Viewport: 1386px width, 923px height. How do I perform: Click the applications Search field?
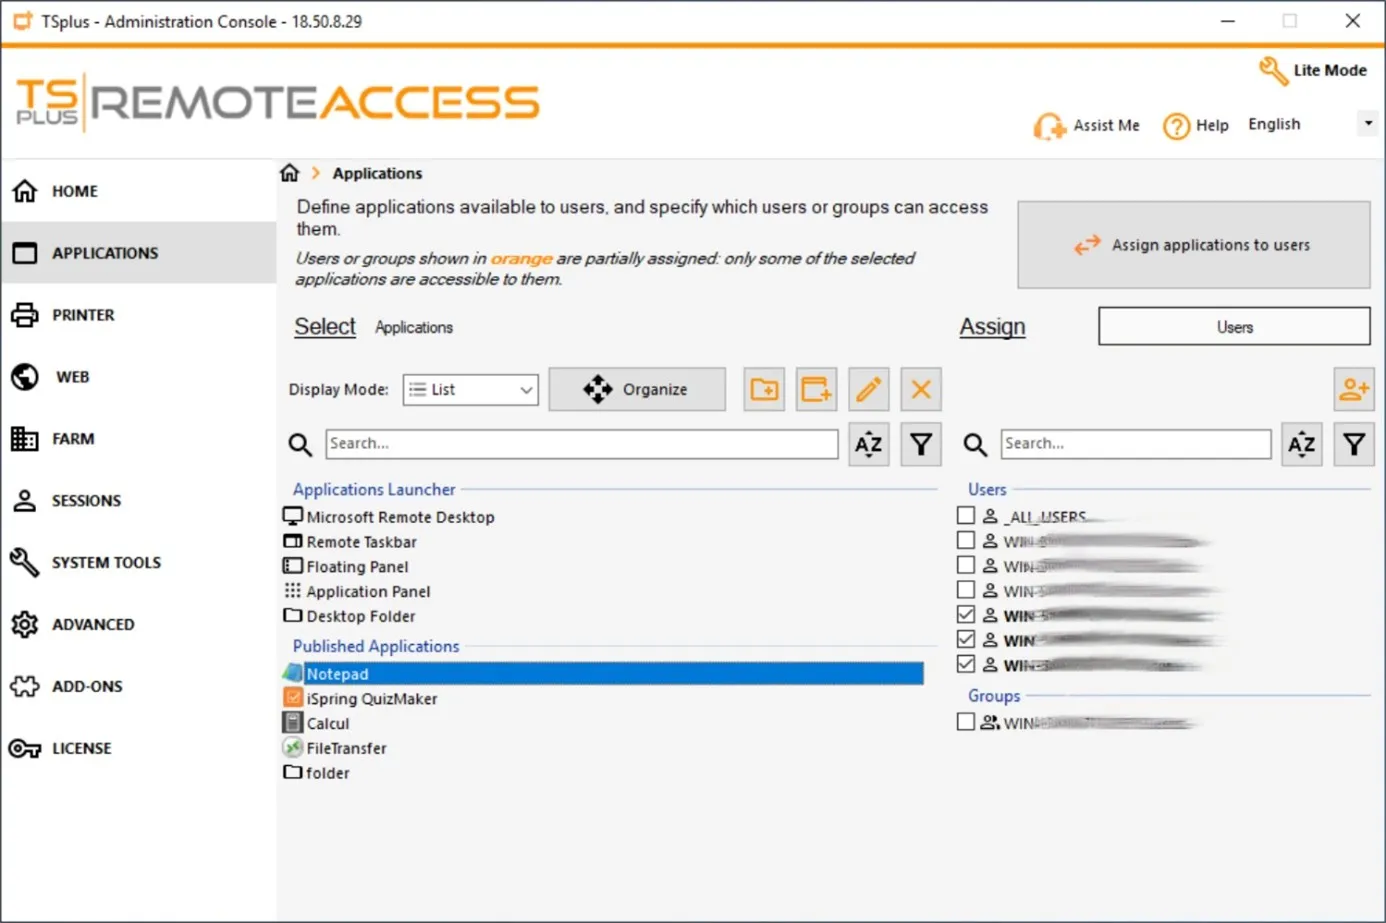[582, 444]
